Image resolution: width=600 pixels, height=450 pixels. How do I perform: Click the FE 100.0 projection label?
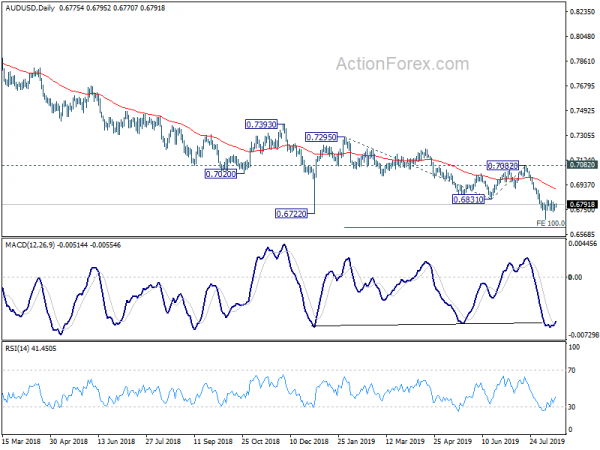pyautogui.click(x=550, y=223)
